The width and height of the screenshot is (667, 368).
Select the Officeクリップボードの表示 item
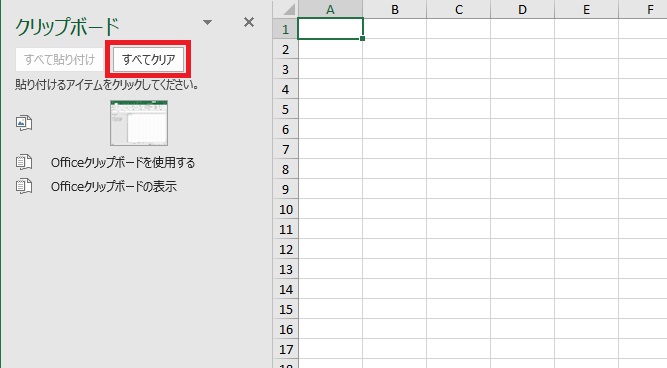[x=114, y=186]
